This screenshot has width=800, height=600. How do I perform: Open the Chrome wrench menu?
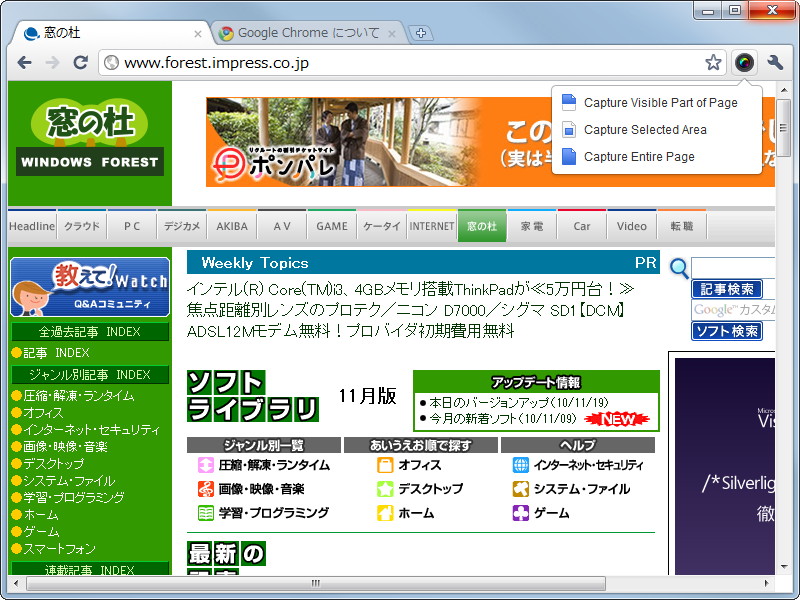click(775, 63)
